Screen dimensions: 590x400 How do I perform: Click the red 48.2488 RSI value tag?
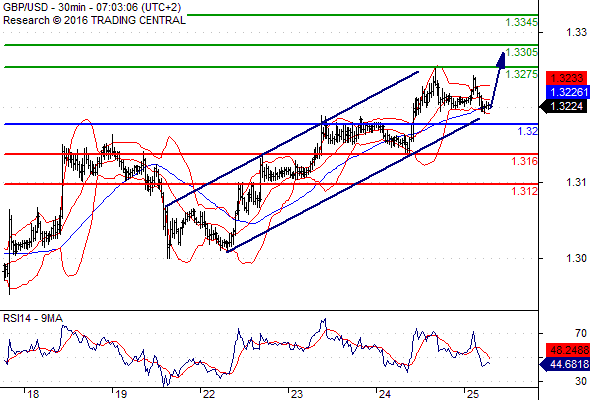[x=568, y=350]
